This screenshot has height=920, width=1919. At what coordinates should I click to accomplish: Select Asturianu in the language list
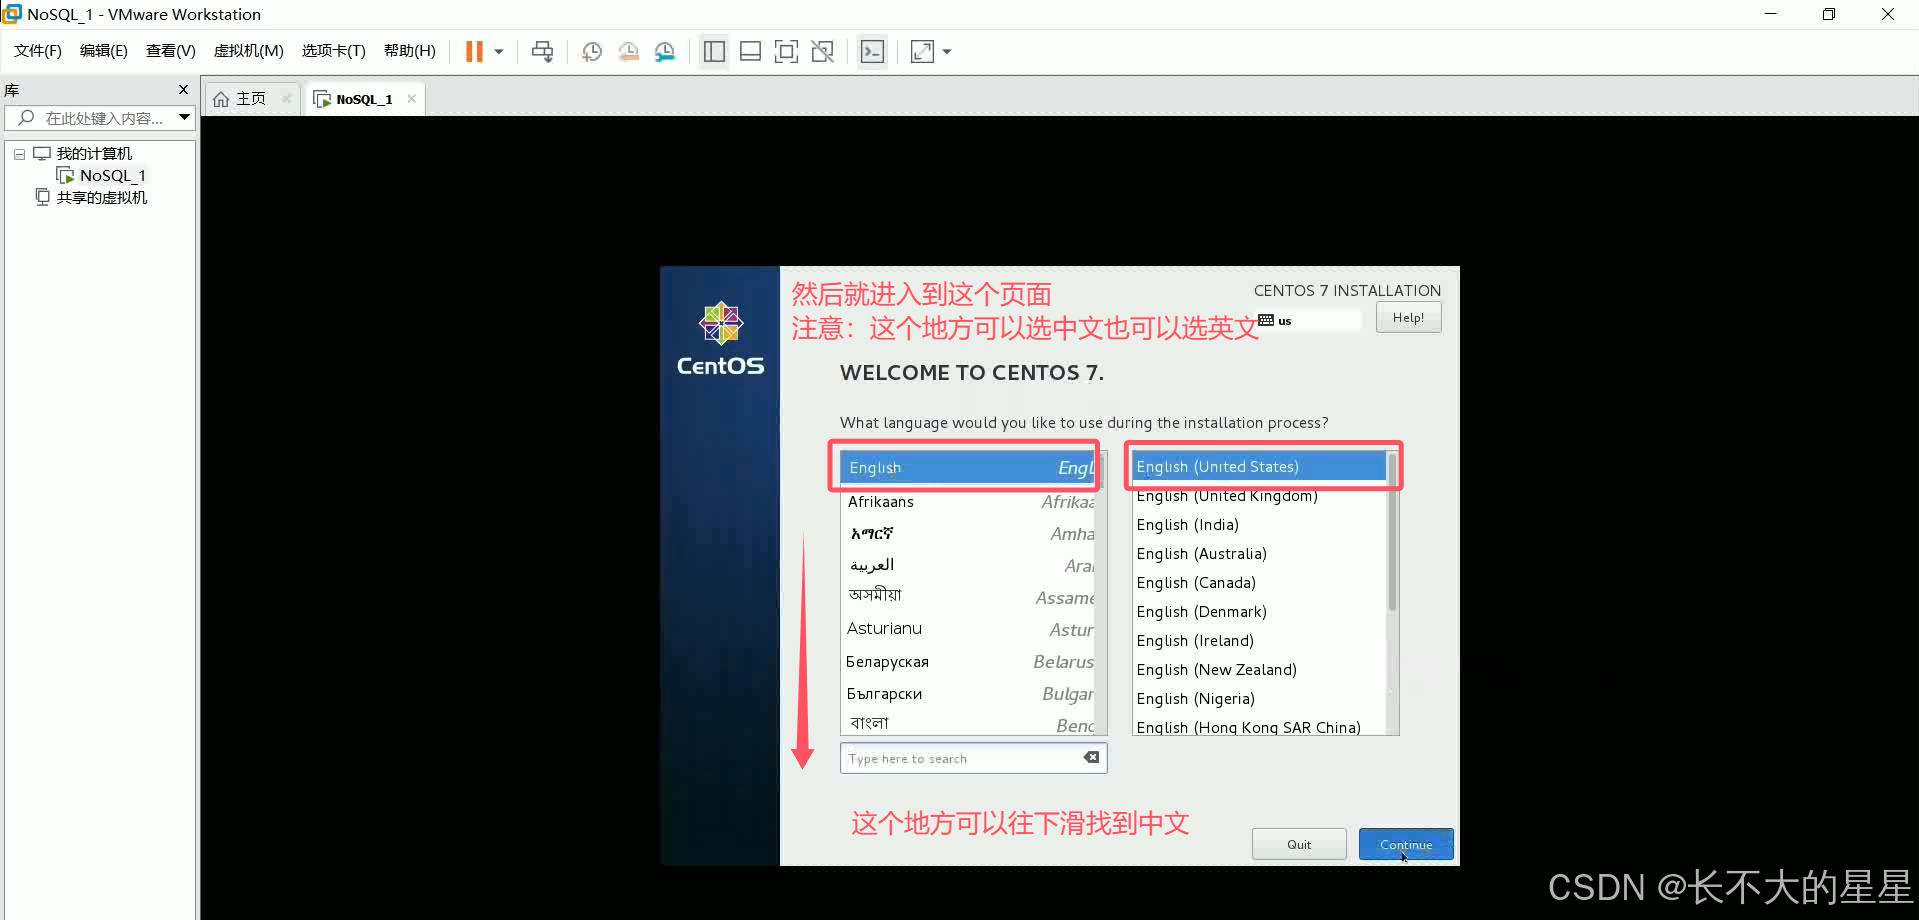tap(968, 629)
